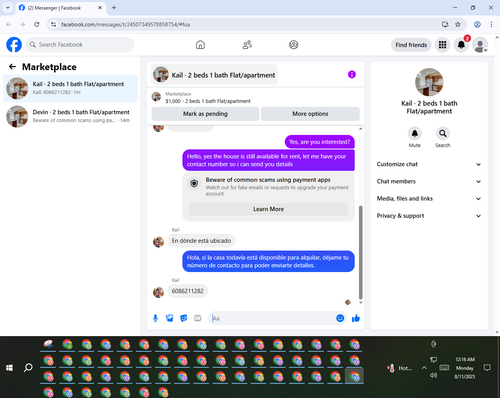
Task: Click the 6086211282 message bubble
Action: [187, 291]
